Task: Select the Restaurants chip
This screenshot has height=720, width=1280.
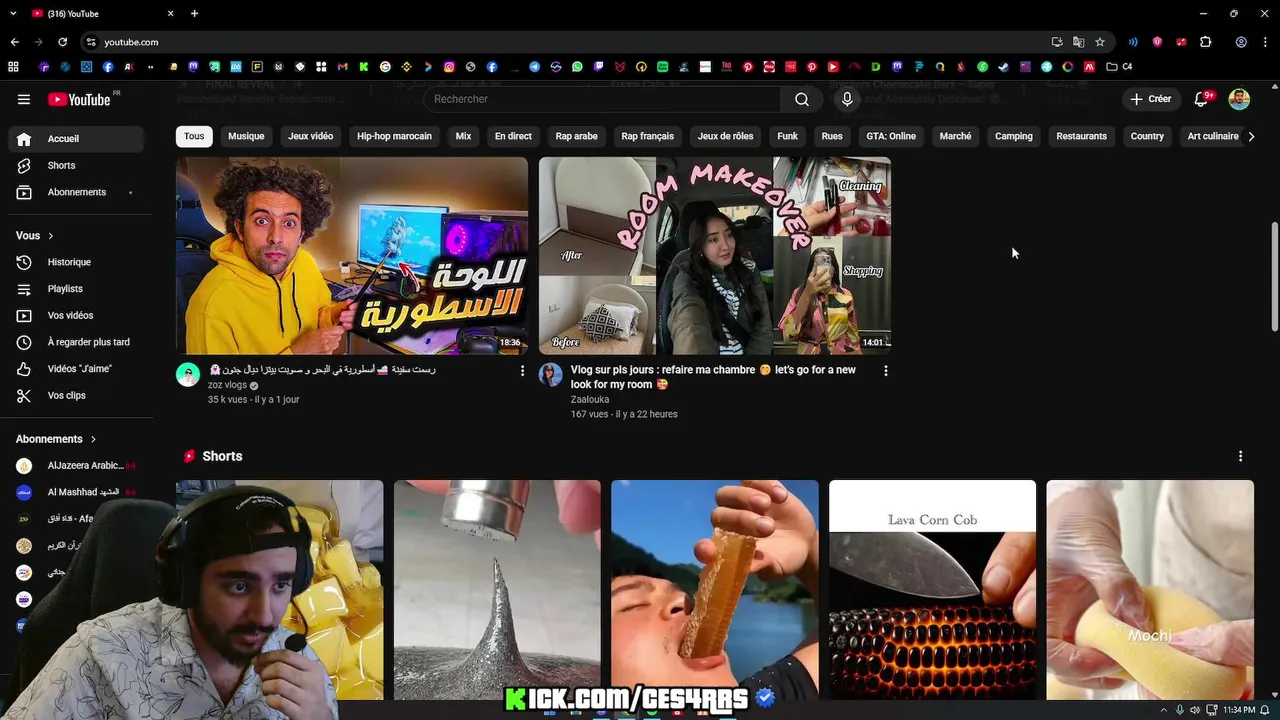Action: click(x=1081, y=136)
